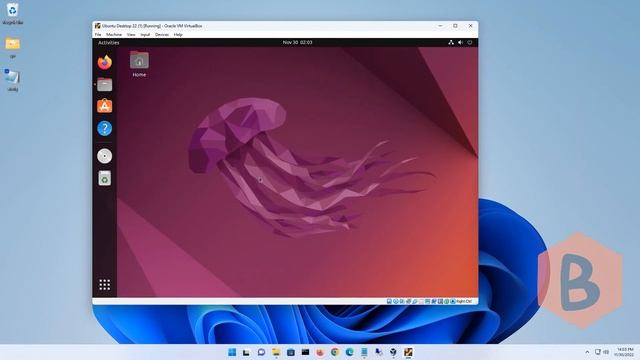Open the third shortcut on the Windows desktop
The image size is (640, 360).
[x=13, y=80]
